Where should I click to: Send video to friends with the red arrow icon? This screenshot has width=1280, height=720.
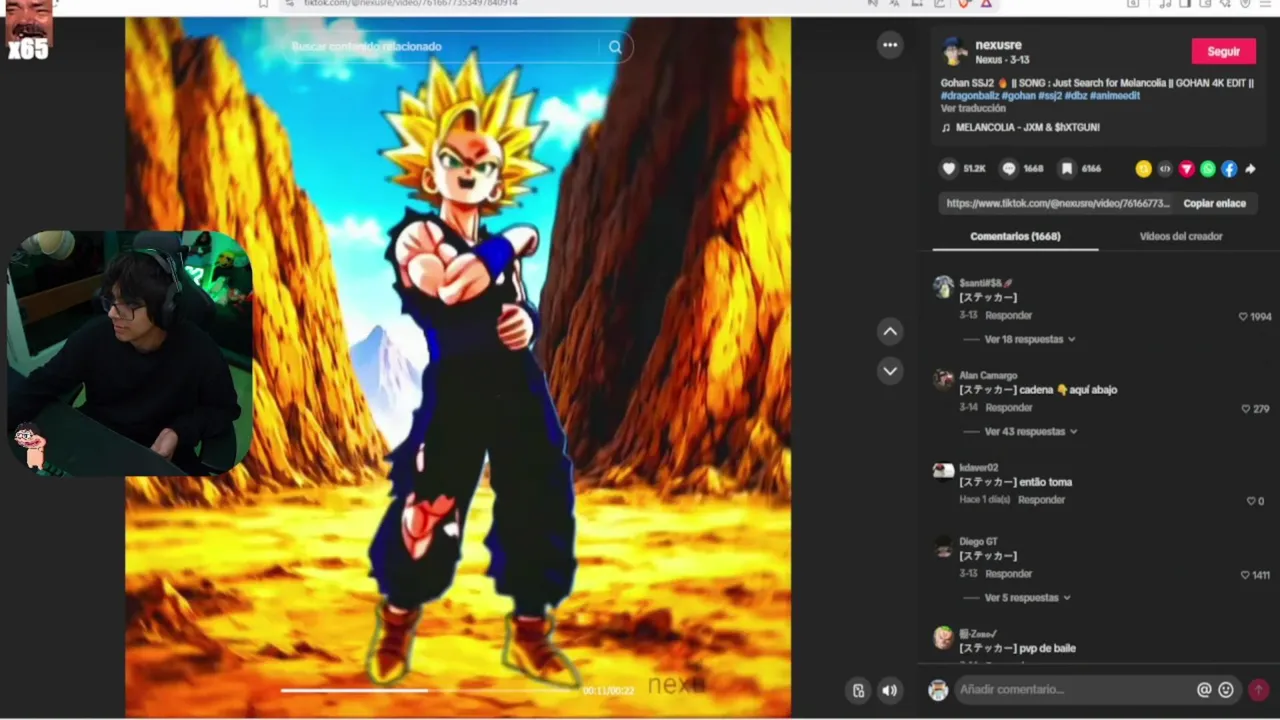click(1186, 169)
